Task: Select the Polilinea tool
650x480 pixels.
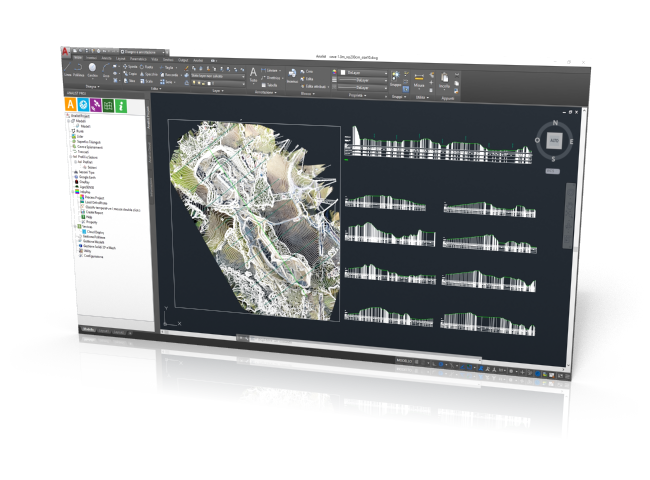Action: (79, 70)
